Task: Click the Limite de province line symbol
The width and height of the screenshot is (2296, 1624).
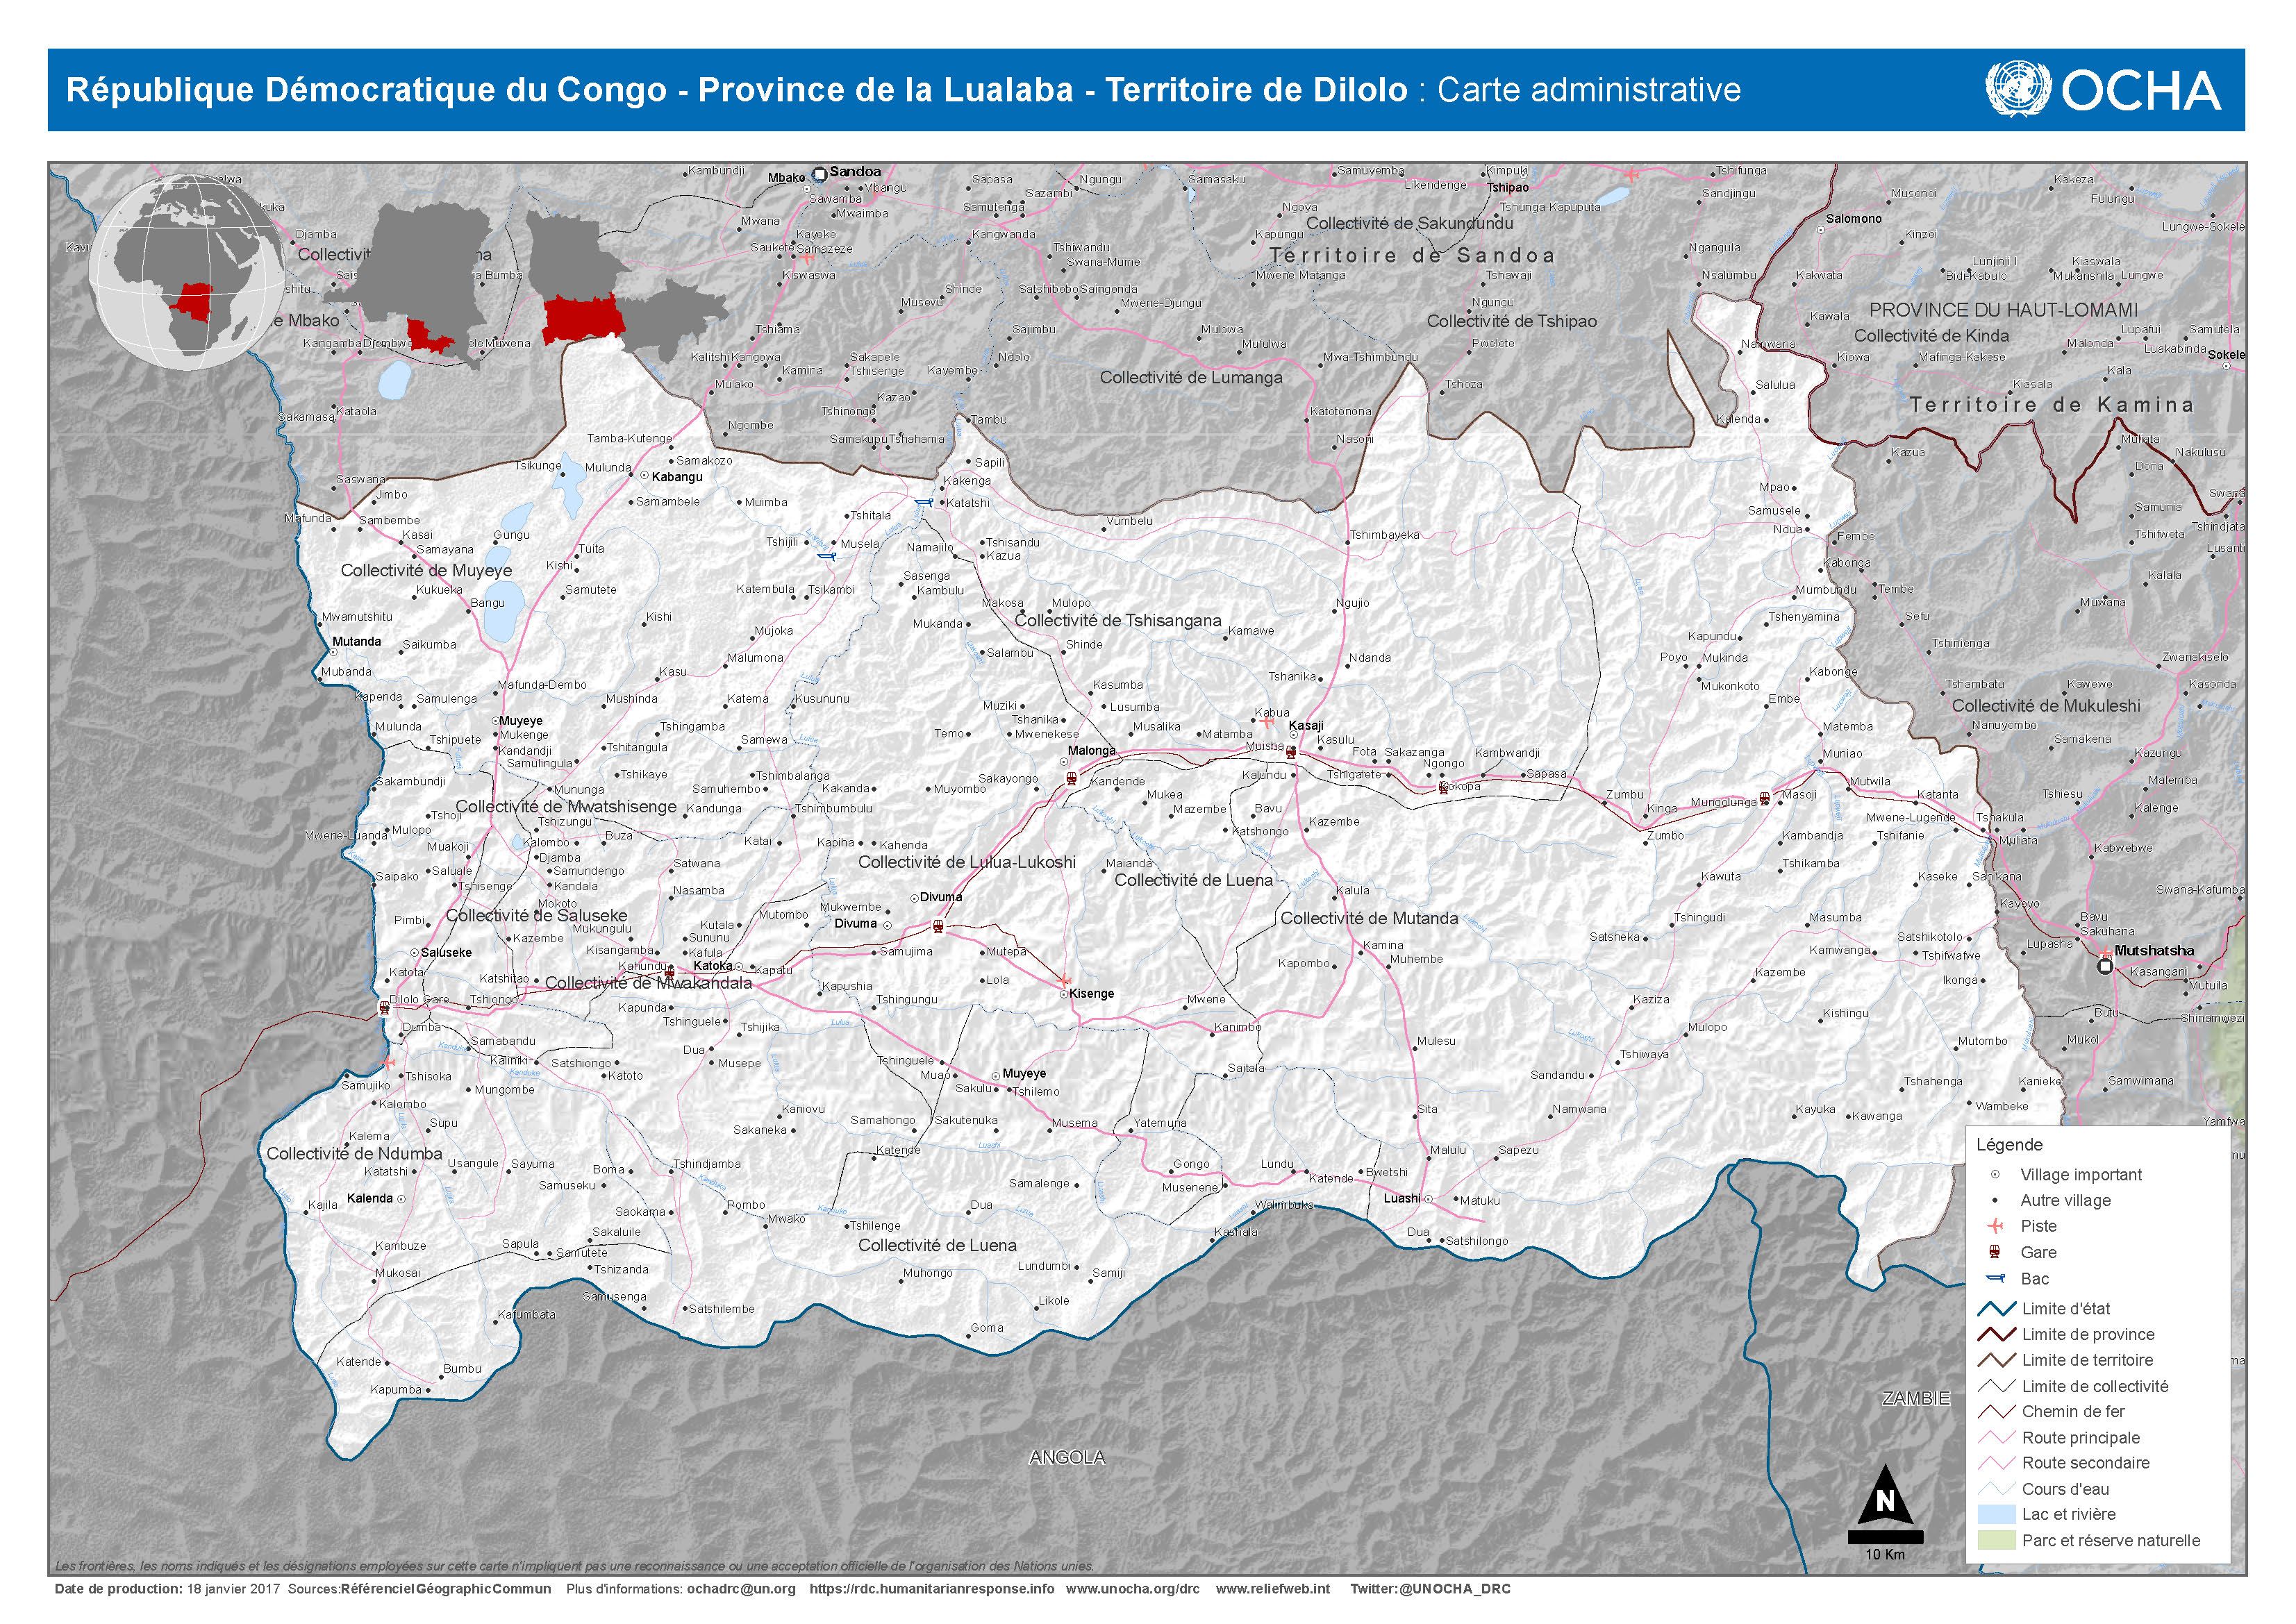Action: [x=1996, y=1334]
